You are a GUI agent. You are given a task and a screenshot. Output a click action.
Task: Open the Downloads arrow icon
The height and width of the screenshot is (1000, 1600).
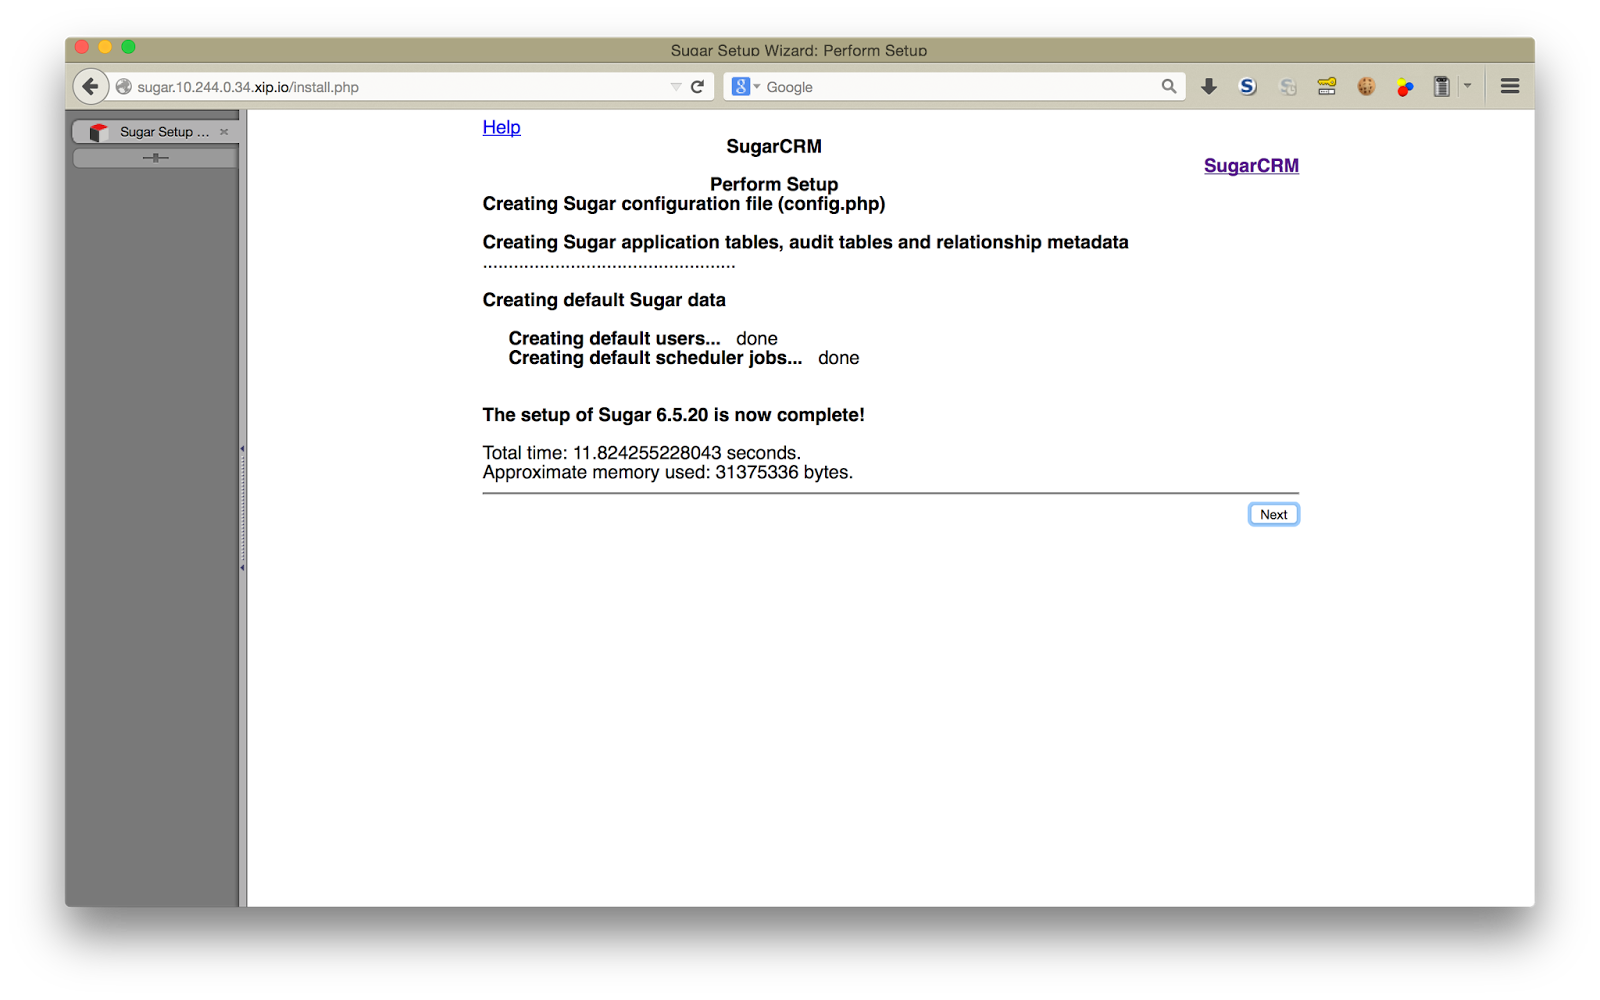[x=1209, y=87]
